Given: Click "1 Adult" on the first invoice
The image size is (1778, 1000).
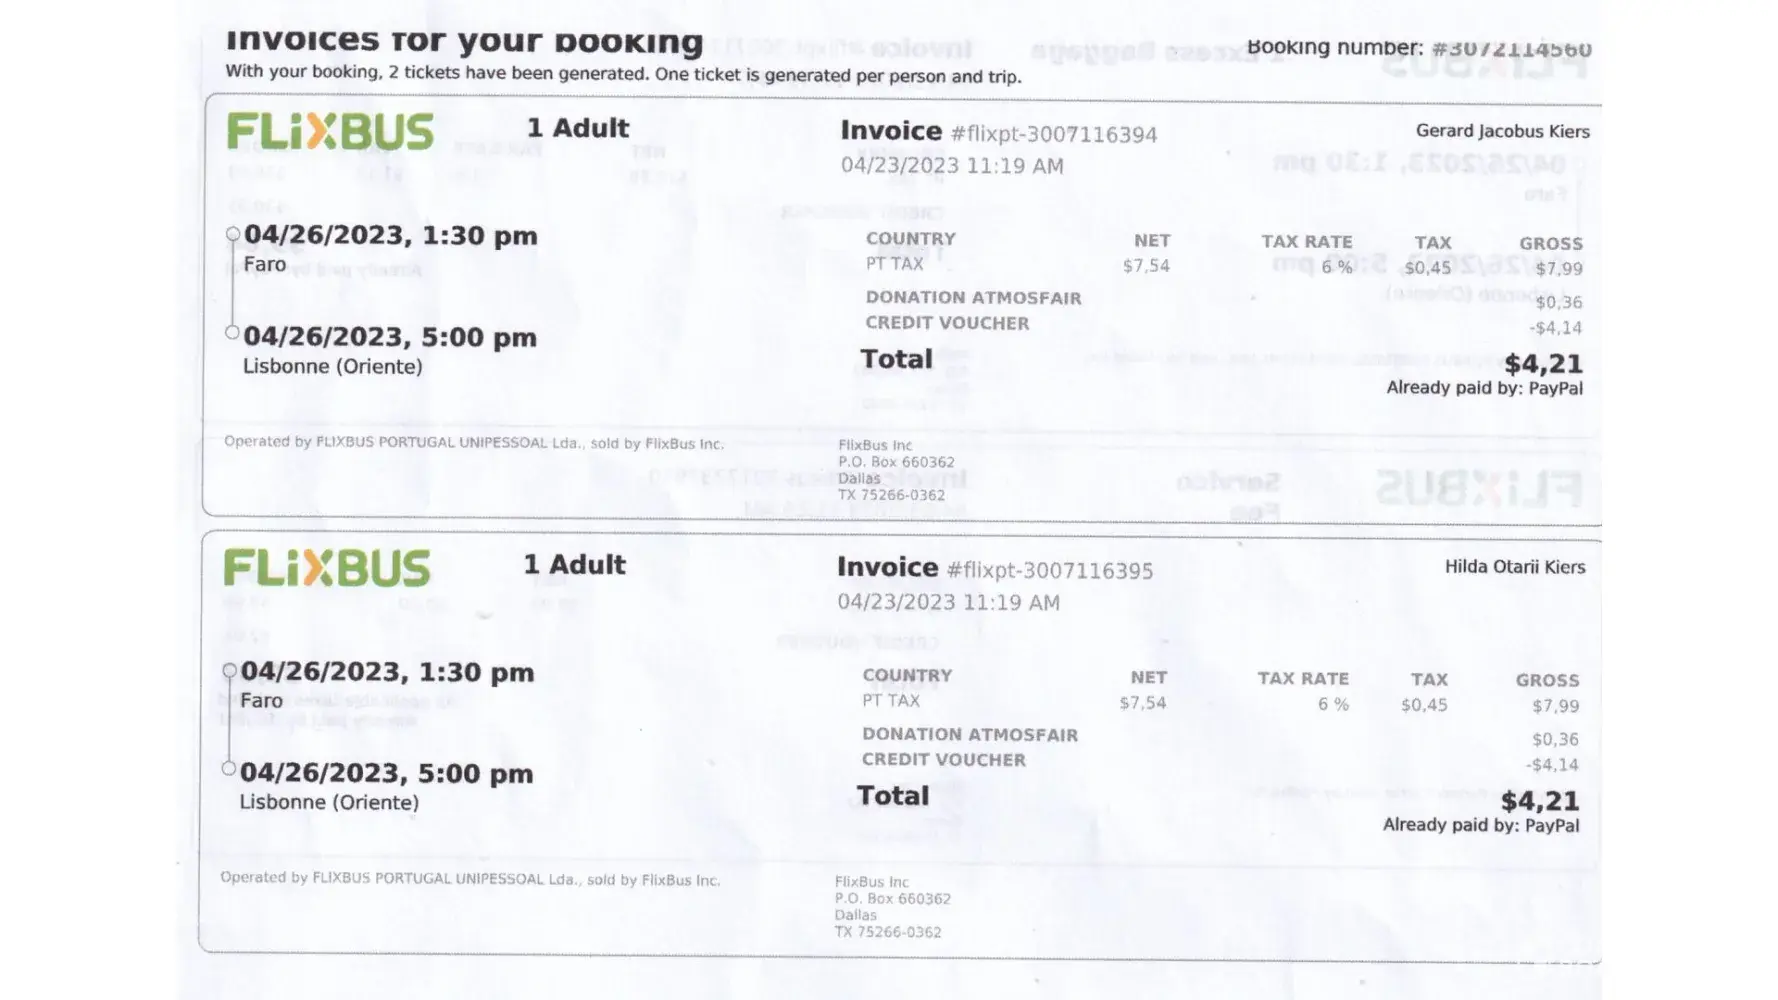Looking at the screenshot, I should pyautogui.click(x=578, y=128).
